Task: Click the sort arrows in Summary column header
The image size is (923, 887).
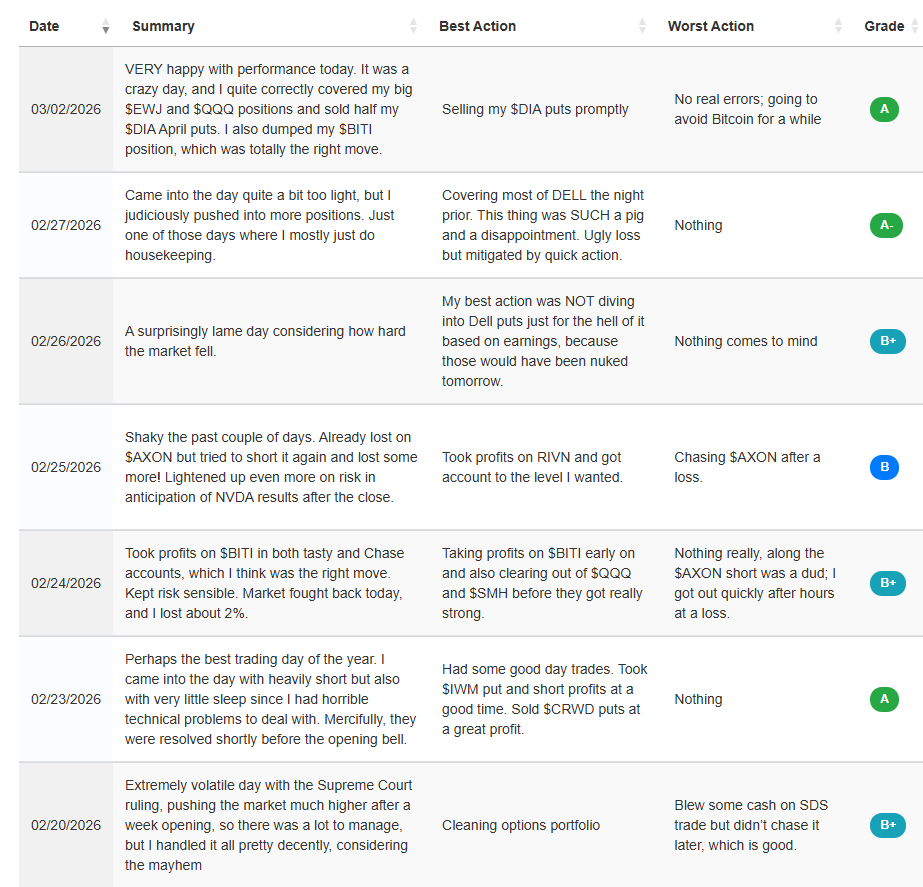Action: (413, 27)
